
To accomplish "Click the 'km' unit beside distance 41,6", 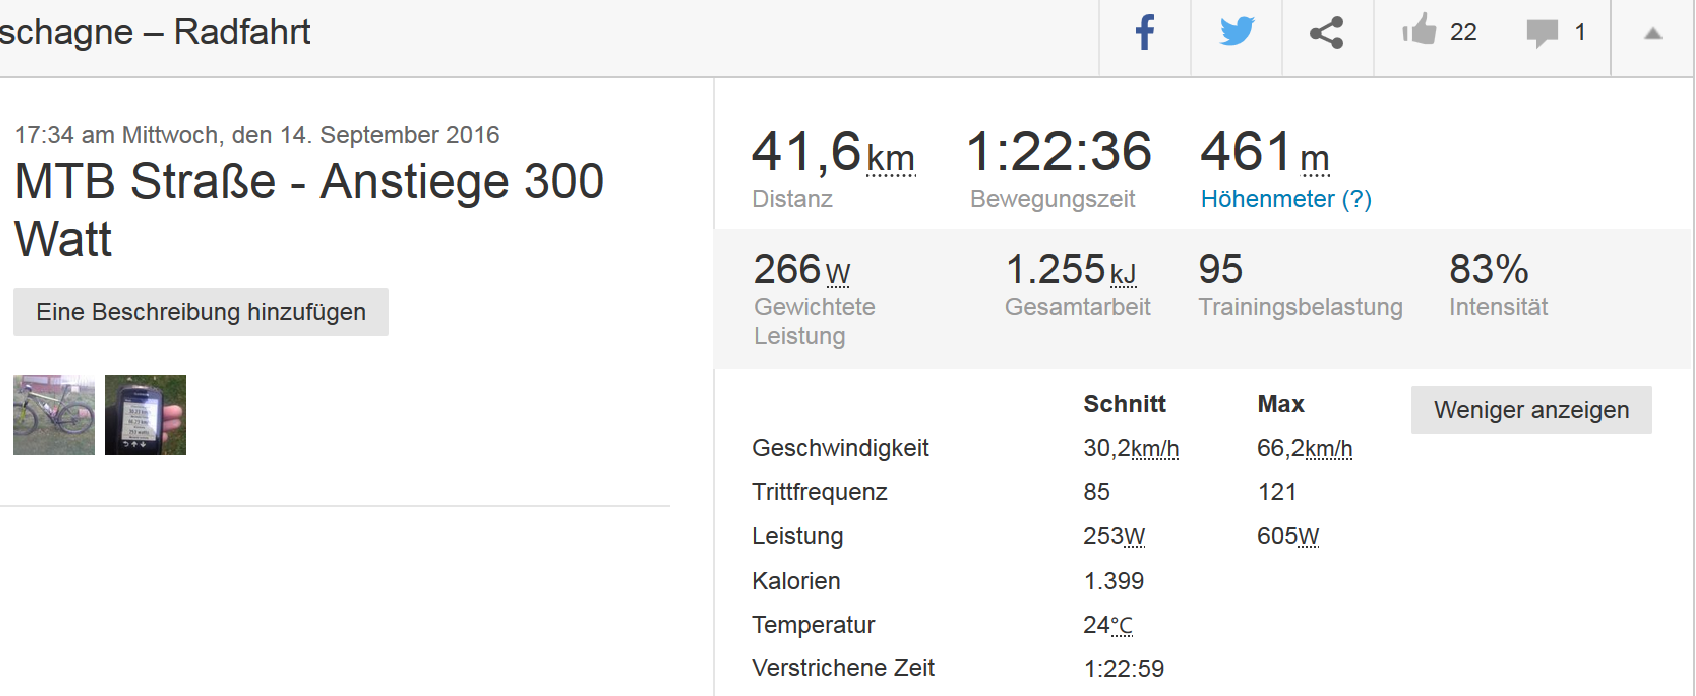I will (x=890, y=159).
